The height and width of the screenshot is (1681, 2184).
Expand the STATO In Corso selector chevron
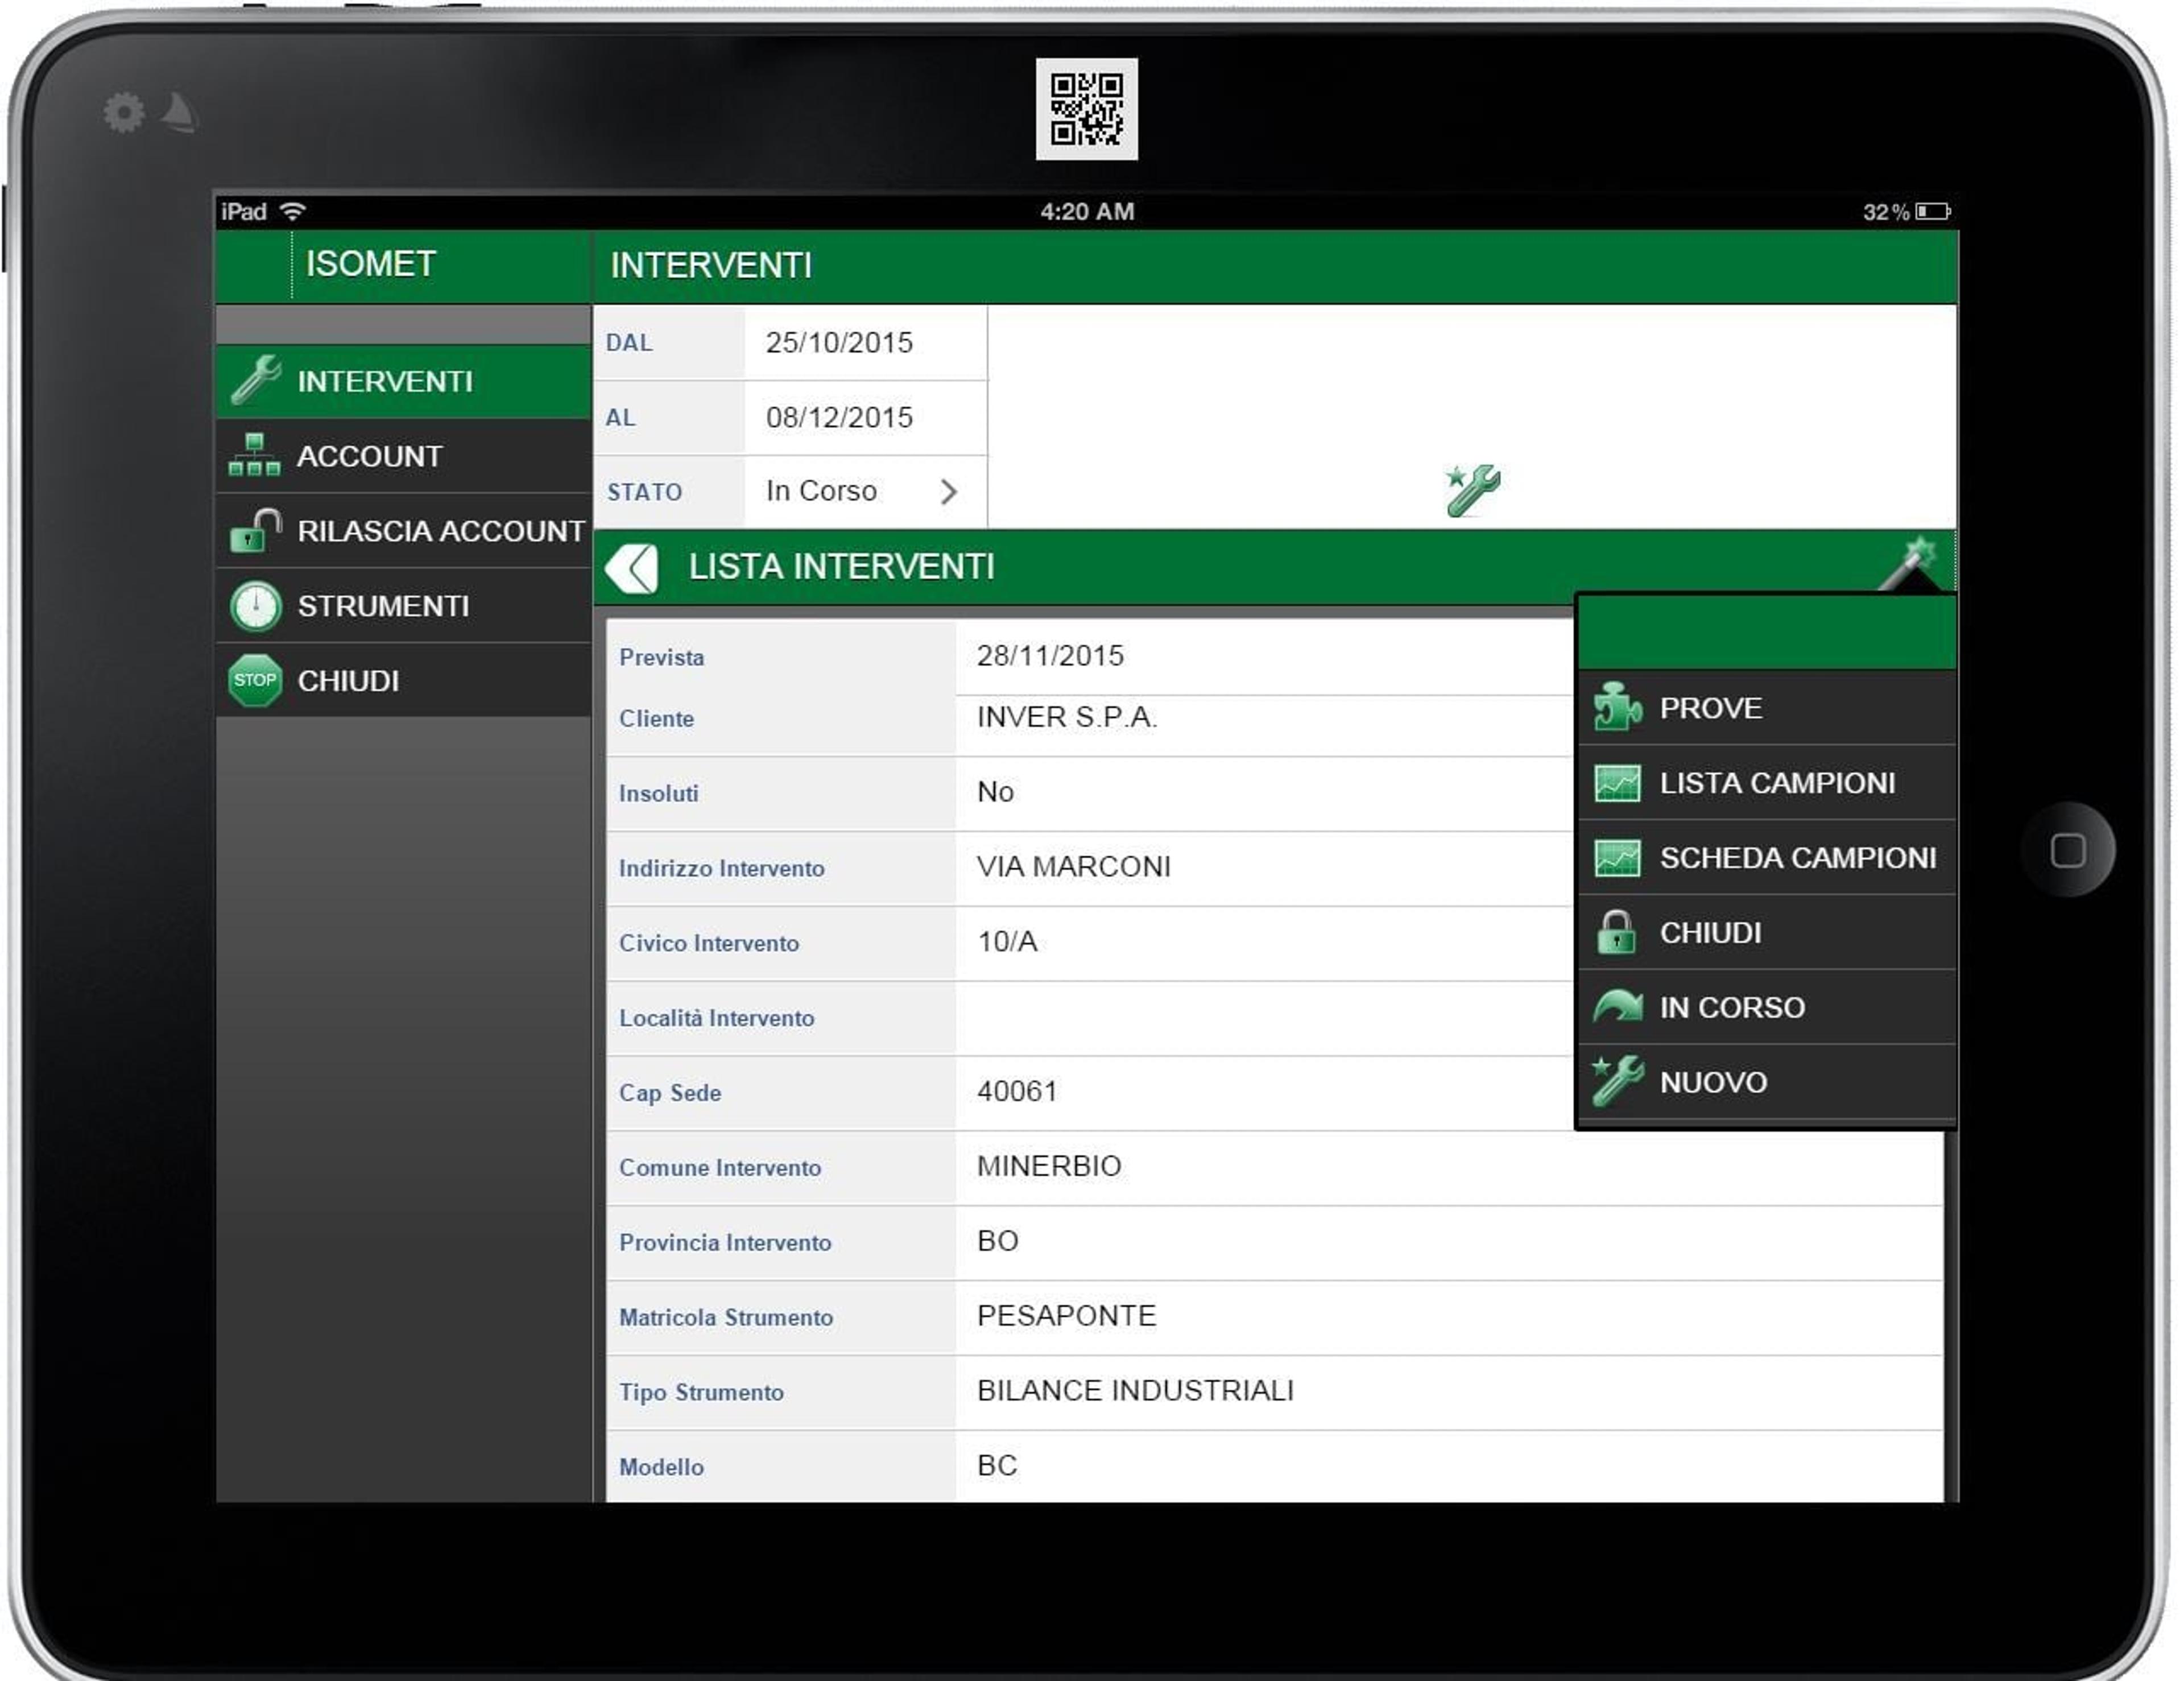(949, 491)
